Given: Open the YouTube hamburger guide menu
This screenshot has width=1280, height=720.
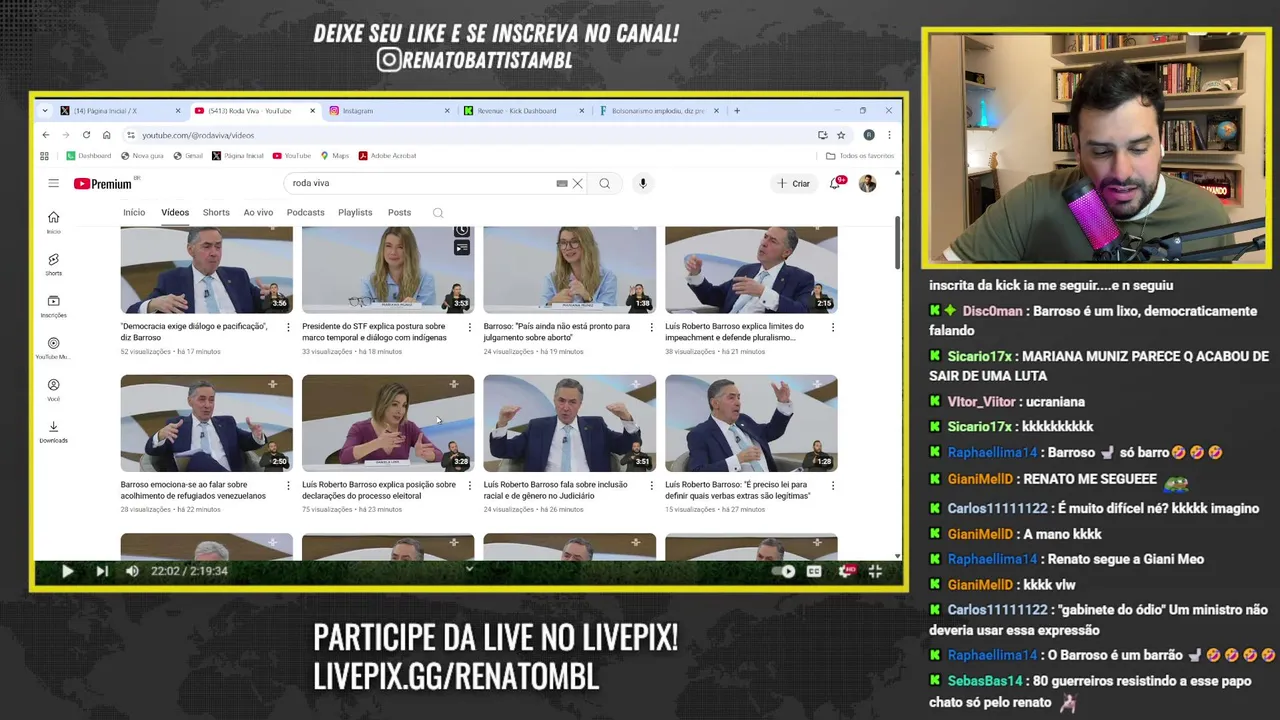Looking at the screenshot, I should (x=53, y=183).
